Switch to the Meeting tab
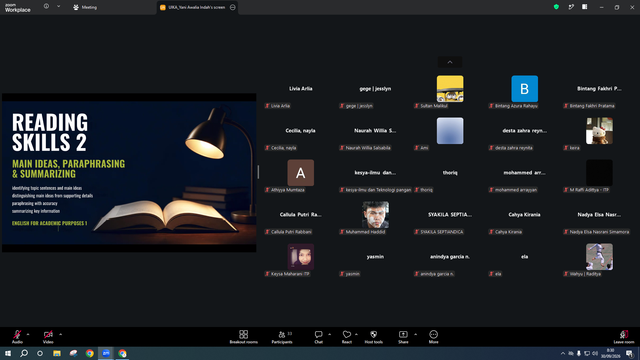This screenshot has width=640, height=360. tap(85, 7)
